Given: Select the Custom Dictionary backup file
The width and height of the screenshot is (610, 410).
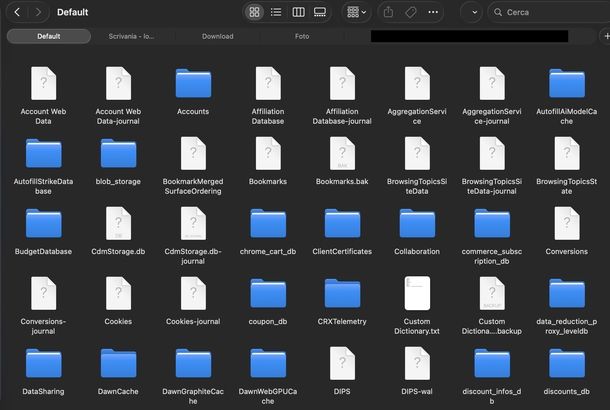Looking at the screenshot, I should point(492,306).
